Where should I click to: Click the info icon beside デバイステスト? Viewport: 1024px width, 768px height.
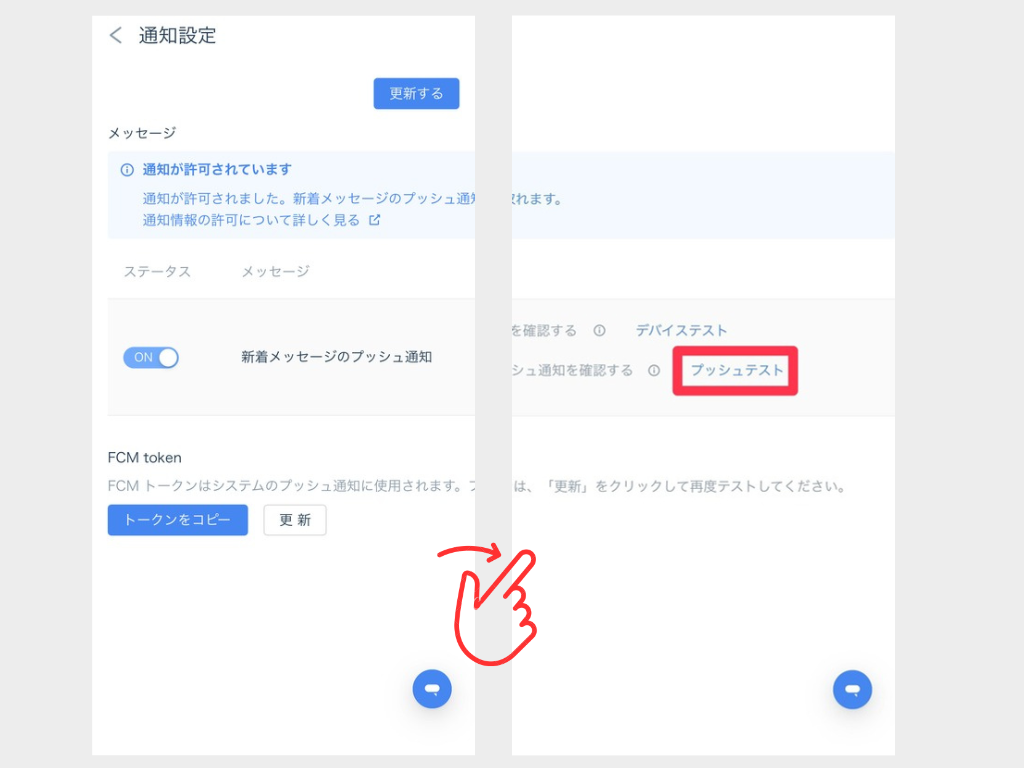pyautogui.click(x=599, y=331)
